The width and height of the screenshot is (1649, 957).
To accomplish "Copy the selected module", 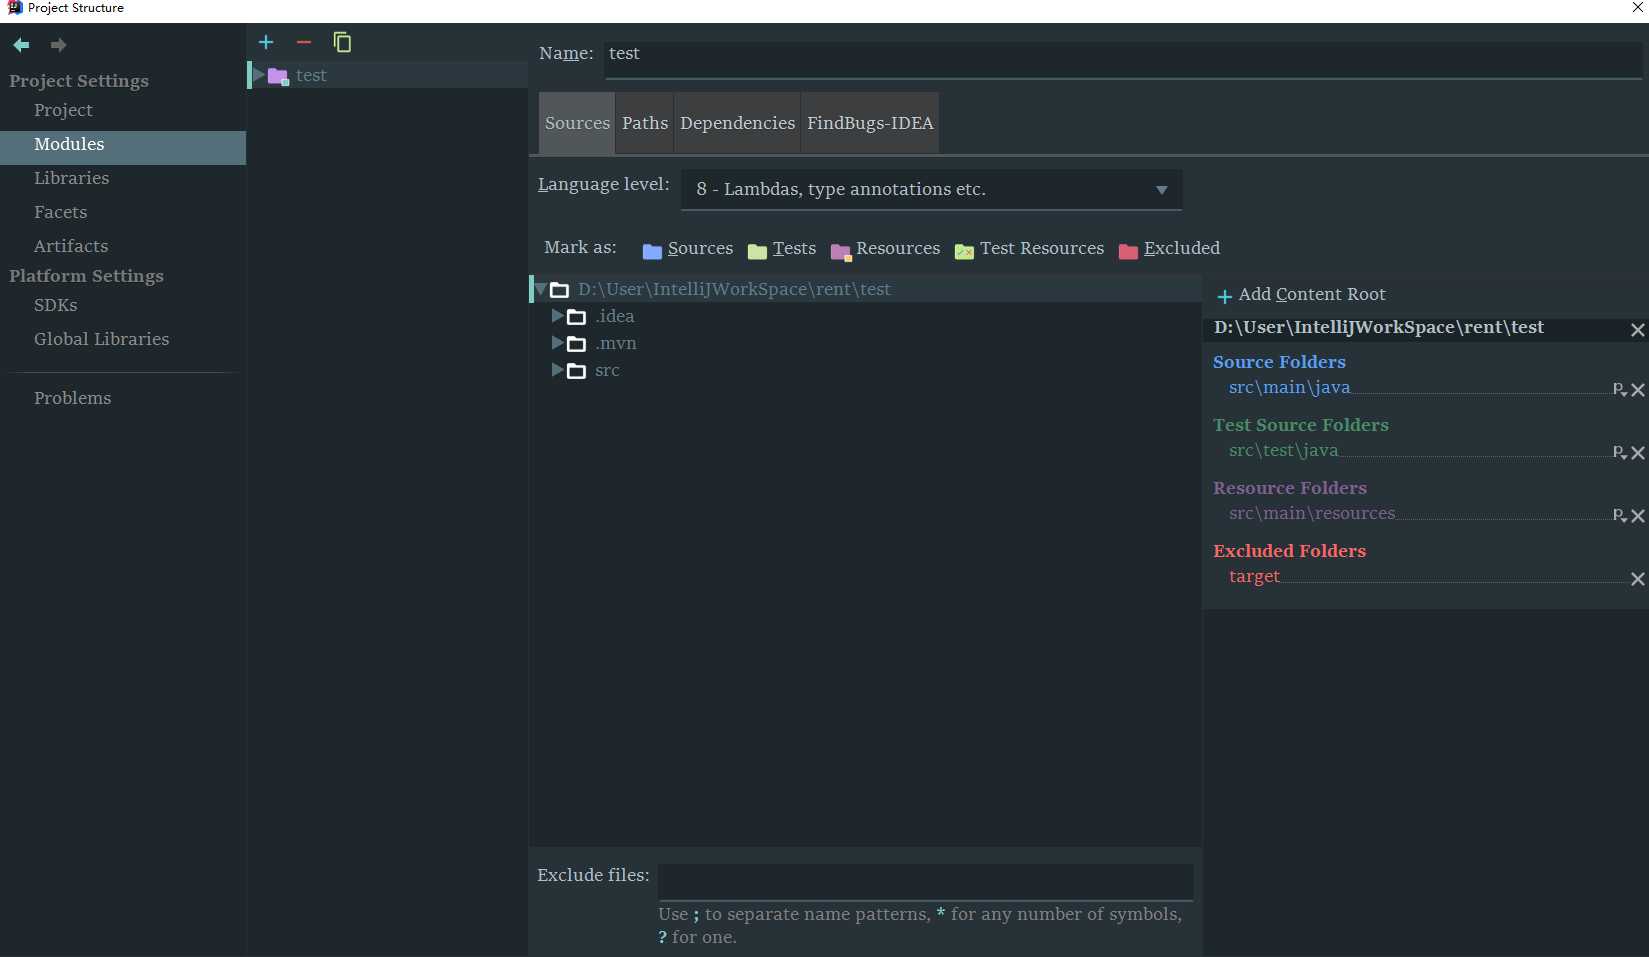I will 342,42.
